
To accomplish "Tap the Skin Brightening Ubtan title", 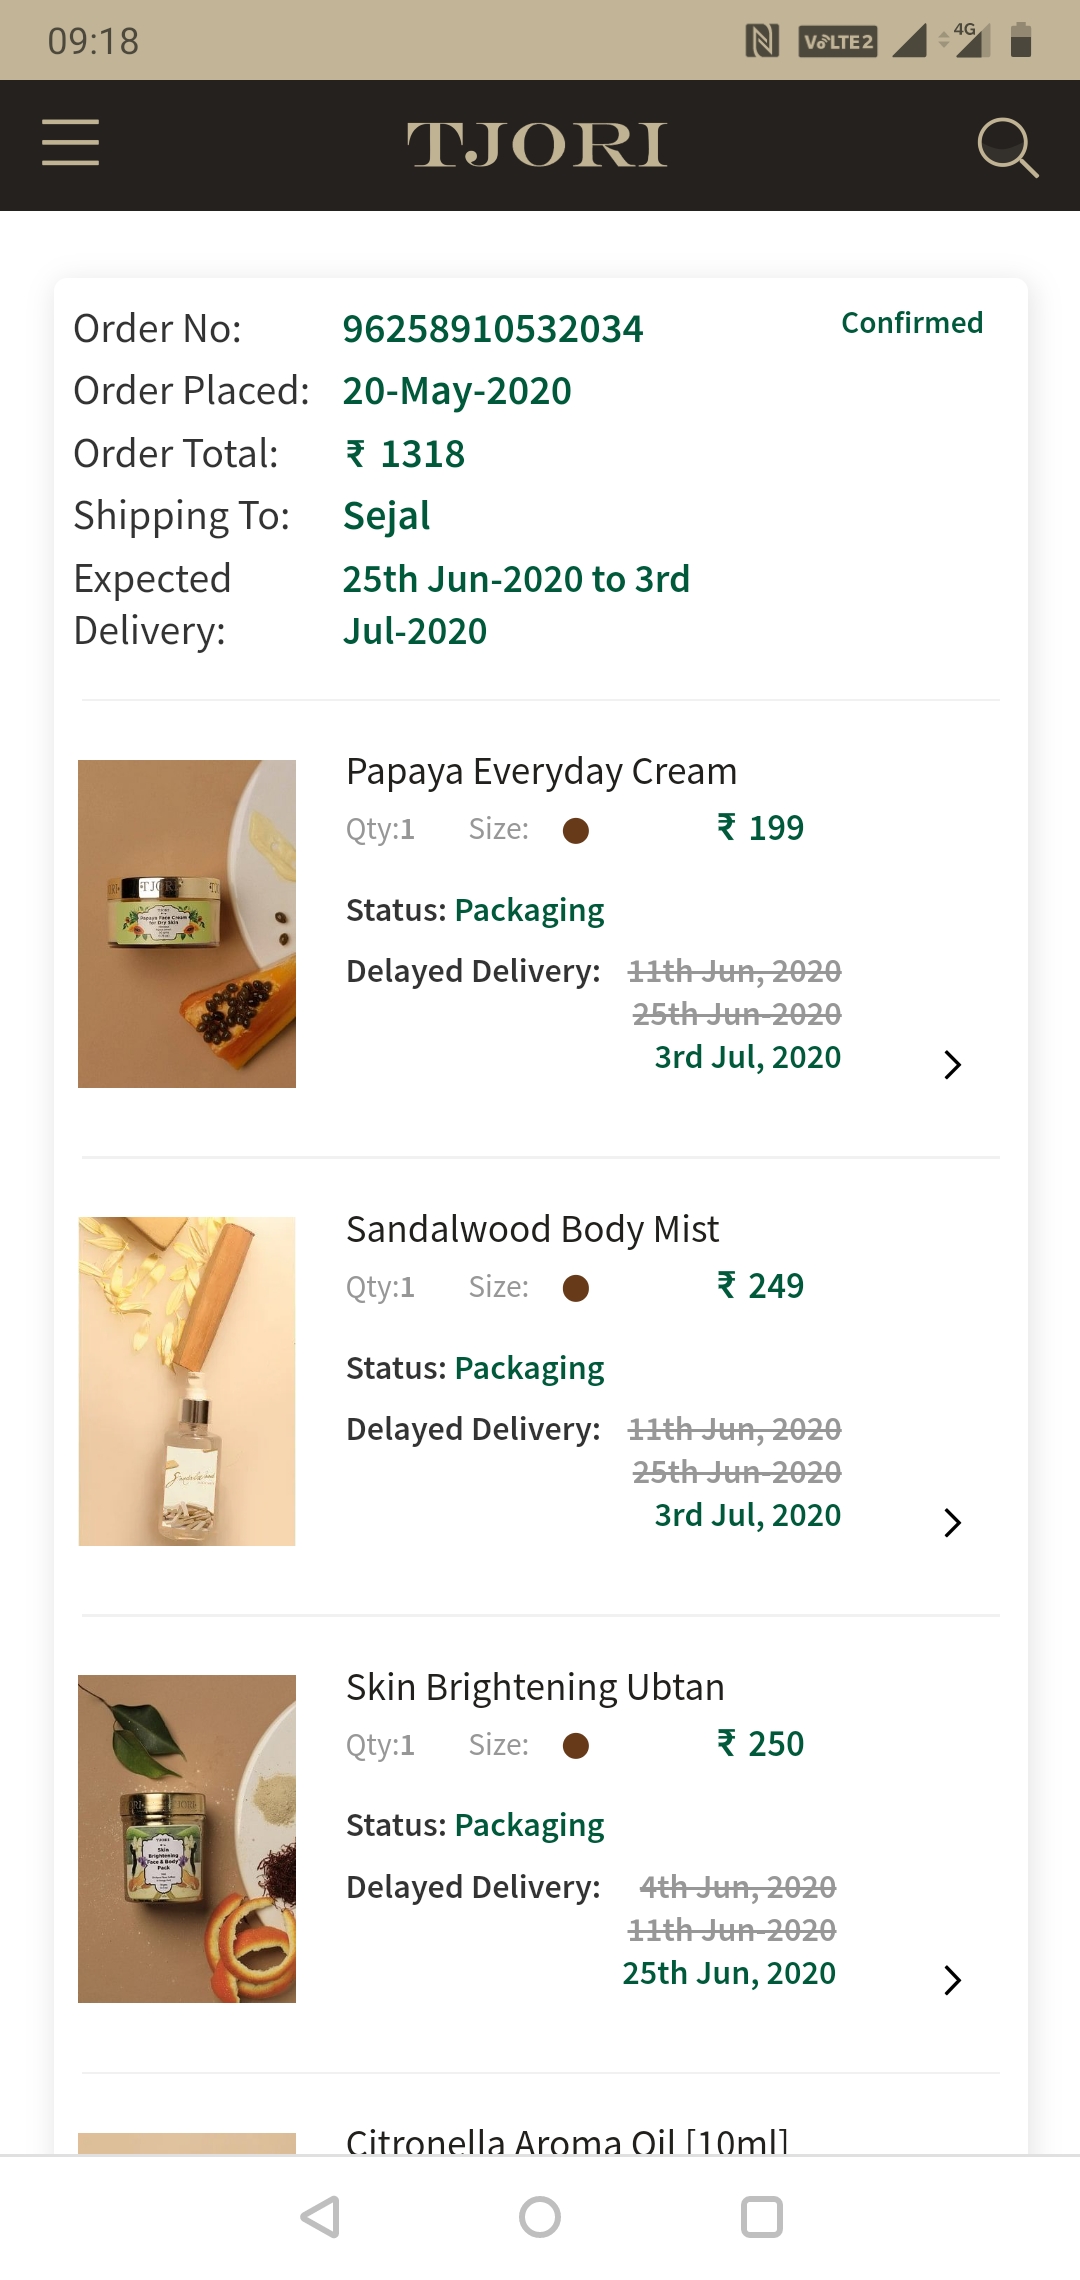I will coord(535,1688).
